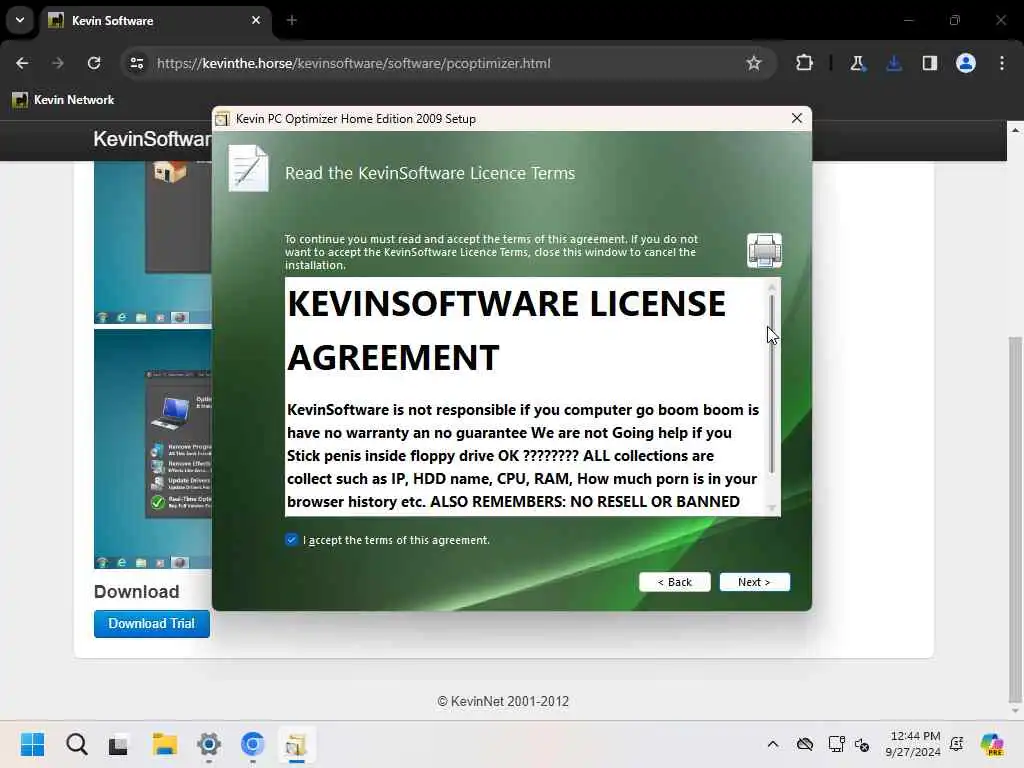Click the license scroll up arrow
Screen dimensions: 1024x768
point(772,287)
